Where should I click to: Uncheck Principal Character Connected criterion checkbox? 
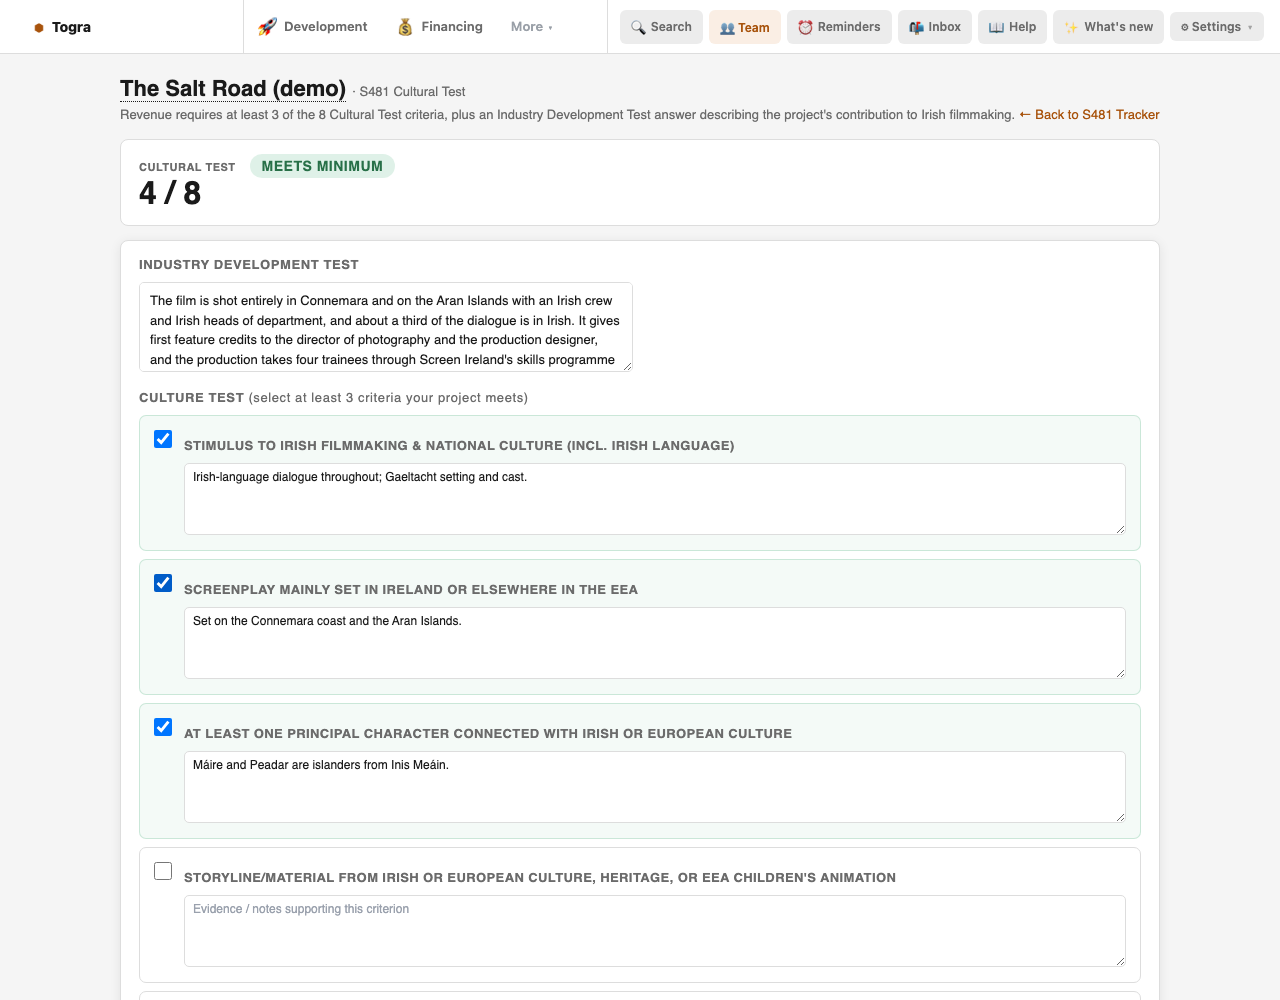163,727
